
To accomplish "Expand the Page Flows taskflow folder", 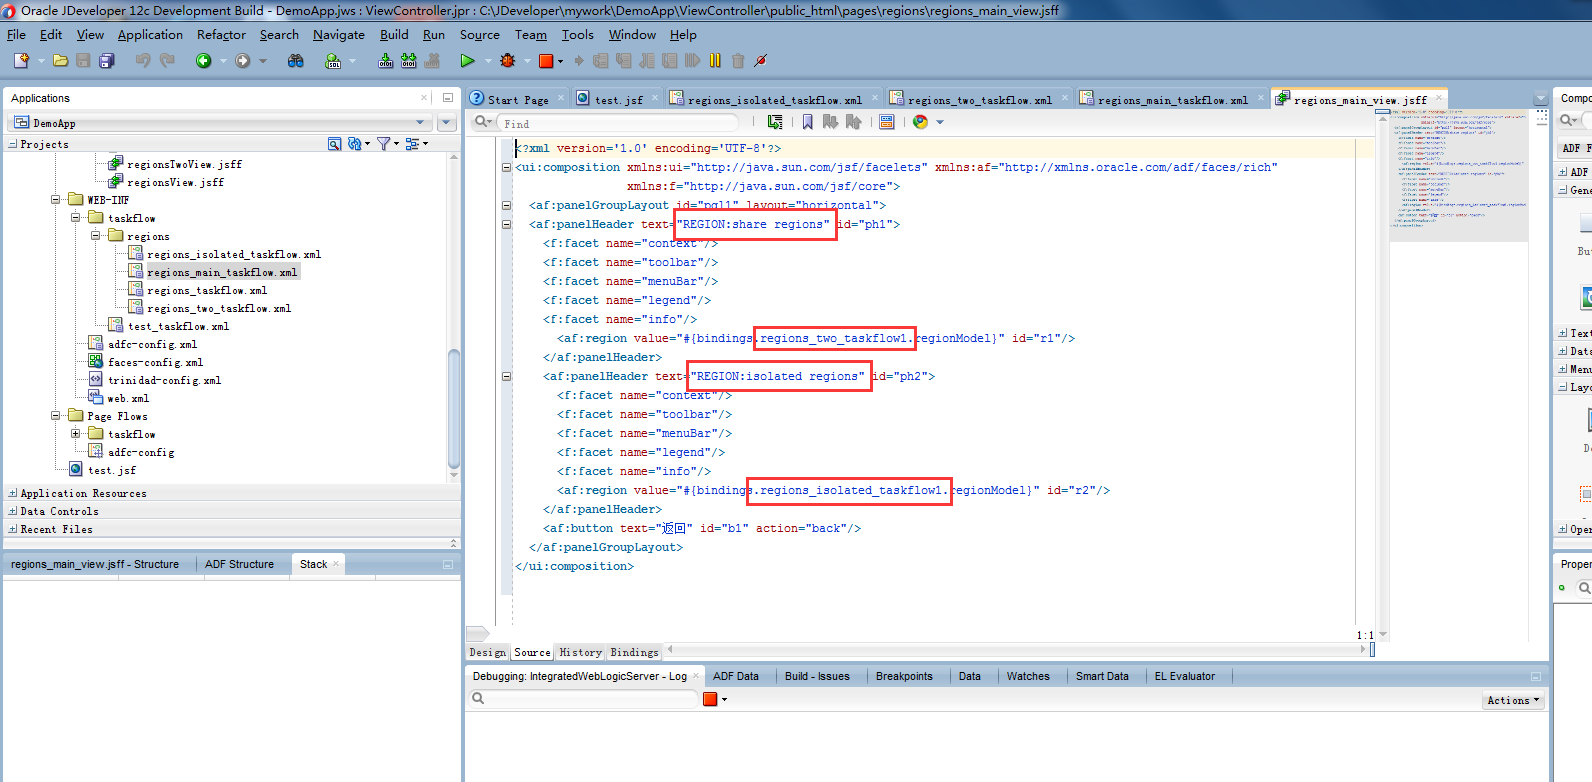I will point(76,434).
